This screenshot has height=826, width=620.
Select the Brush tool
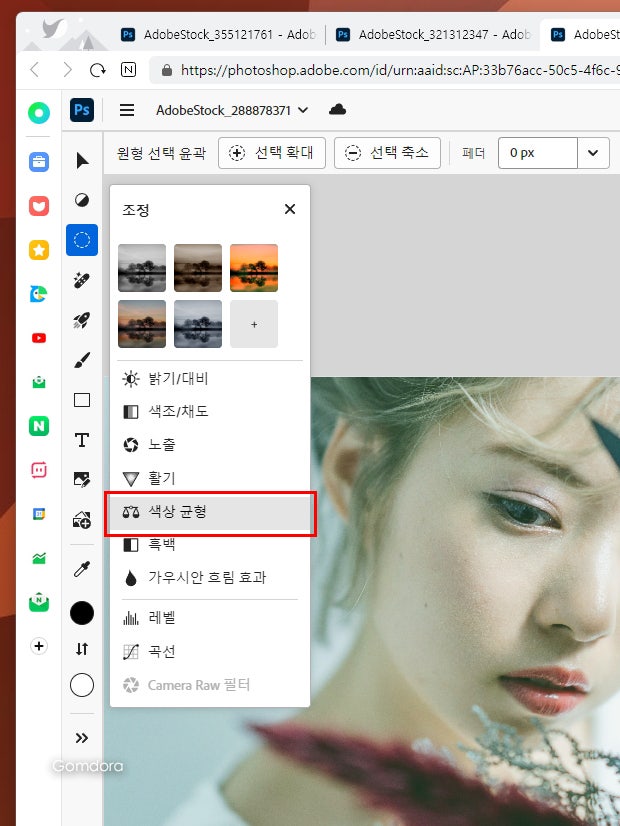(x=82, y=360)
